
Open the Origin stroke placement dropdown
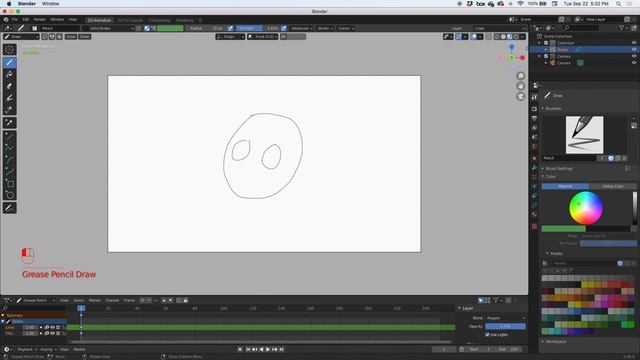230,37
